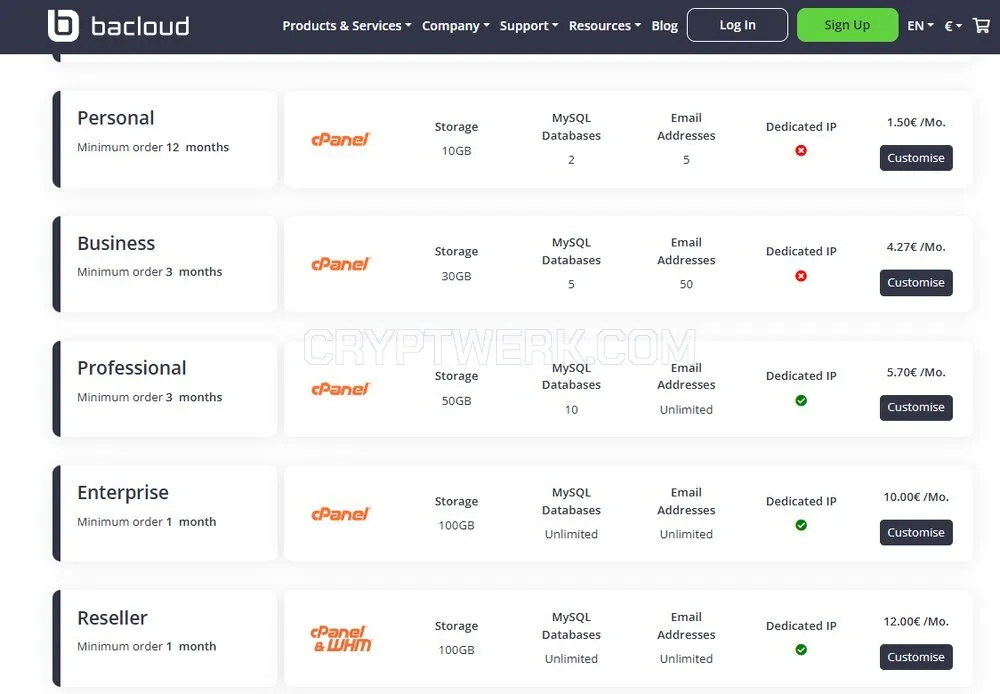This screenshot has height=694, width=1000.
Task: Click green check under Enterprise Dedicated IP
Action: (x=801, y=525)
